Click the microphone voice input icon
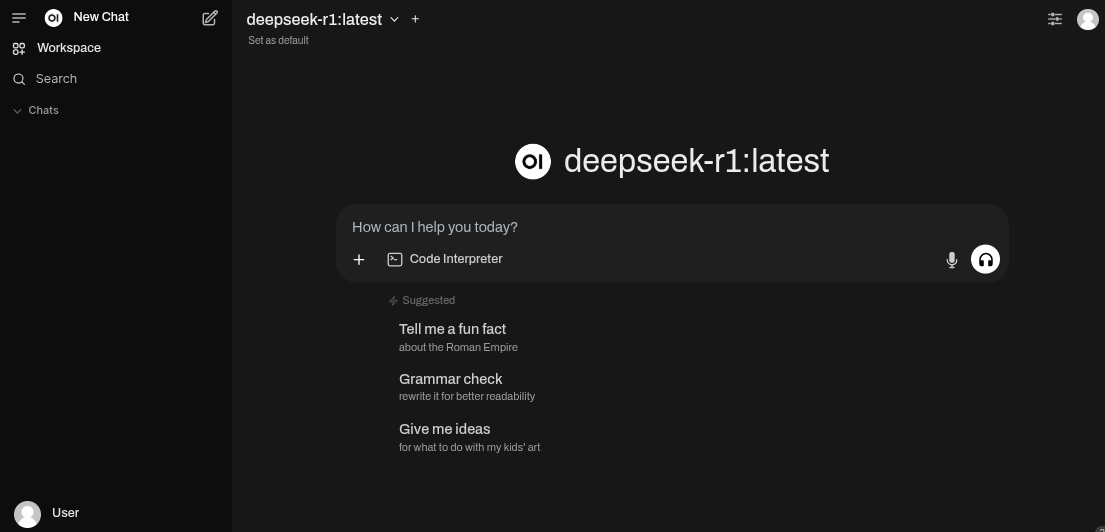 pos(952,260)
